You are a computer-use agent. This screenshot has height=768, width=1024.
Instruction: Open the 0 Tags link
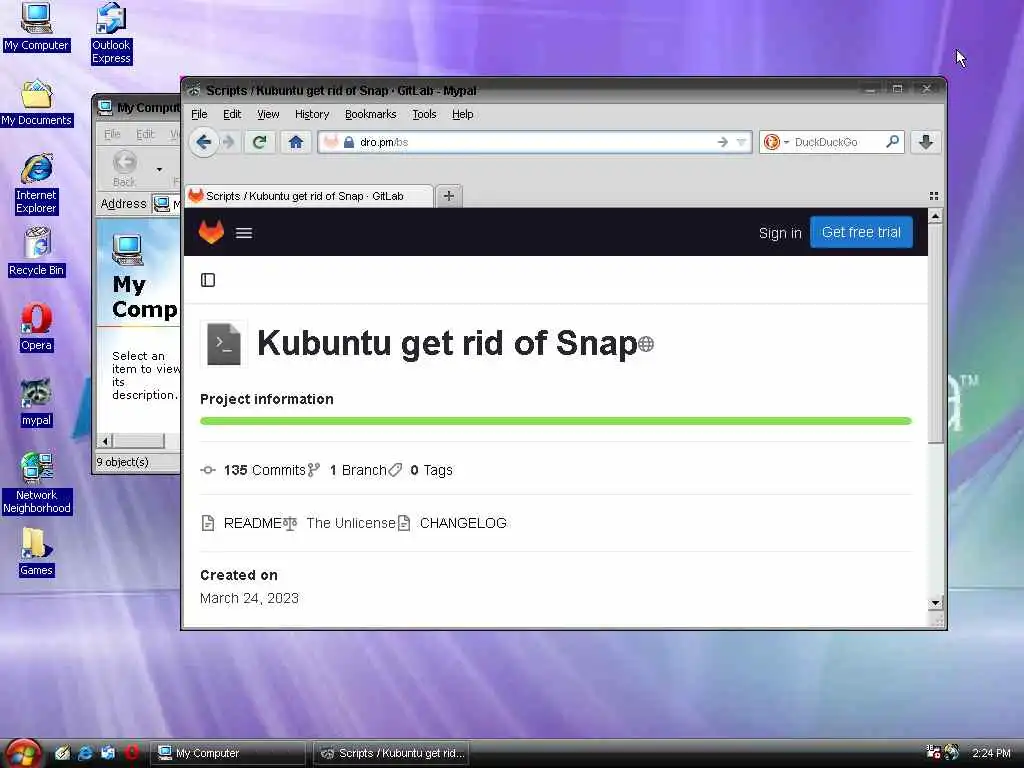tap(421, 470)
